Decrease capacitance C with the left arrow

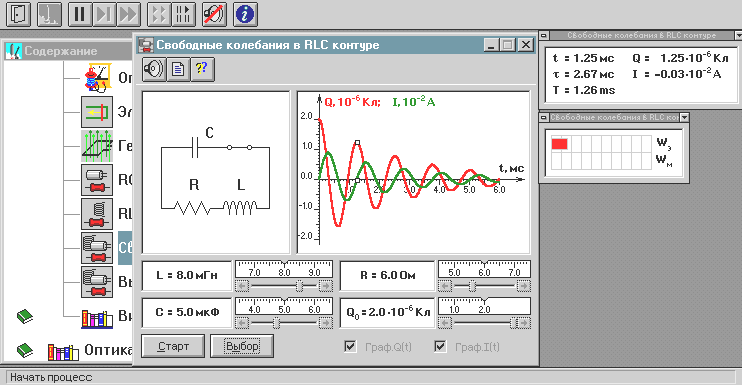(x=242, y=323)
